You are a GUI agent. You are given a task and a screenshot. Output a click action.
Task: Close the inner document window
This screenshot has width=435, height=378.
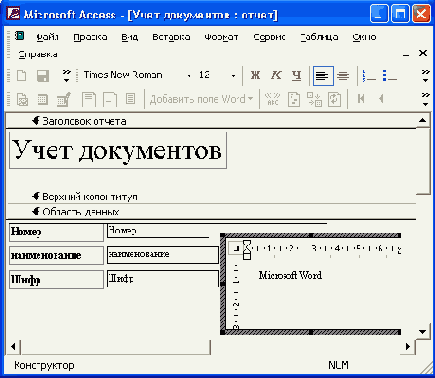pyautogui.click(x=423, y=53)
